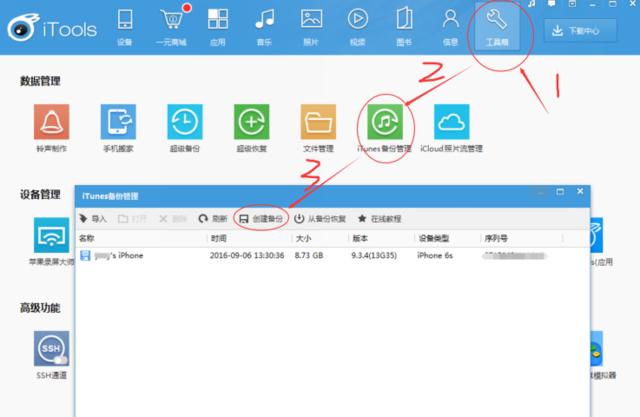
Task: Open the 工具箱 (Toolbox) wrench tab
Action: (x=497, y=27)
